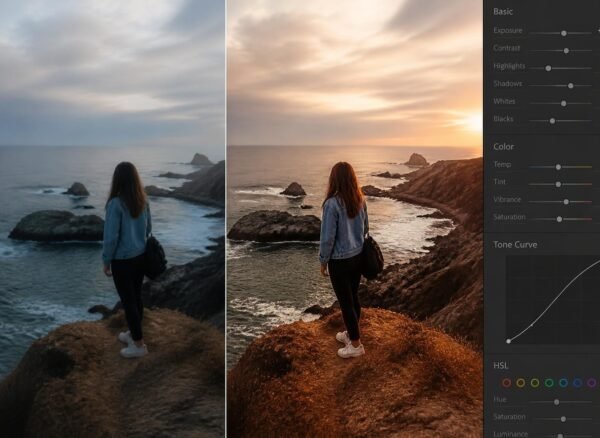The width and height of the screenshot is (600, 438).
Task: Select the aqua HSL color circle
Action: click(x=563, y=383)
